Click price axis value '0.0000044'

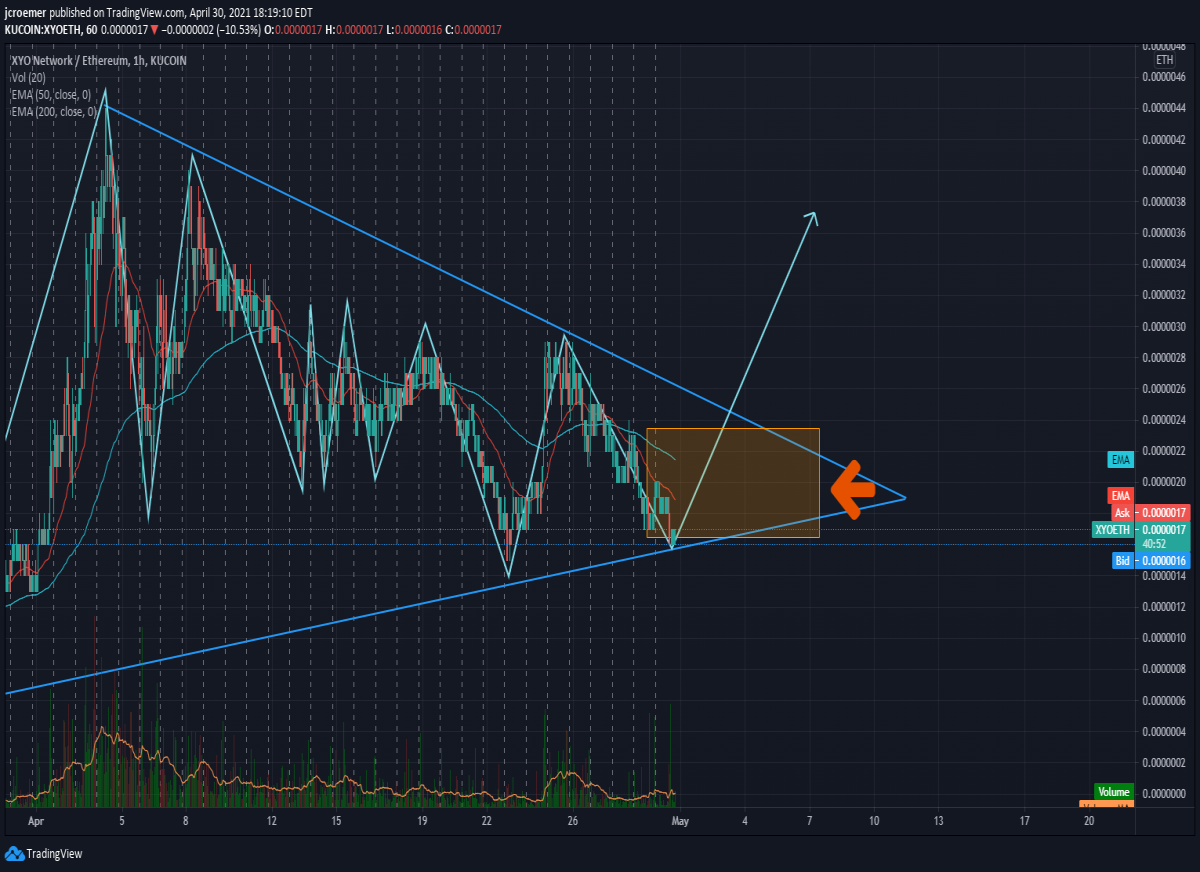(x=1164, y=108)
